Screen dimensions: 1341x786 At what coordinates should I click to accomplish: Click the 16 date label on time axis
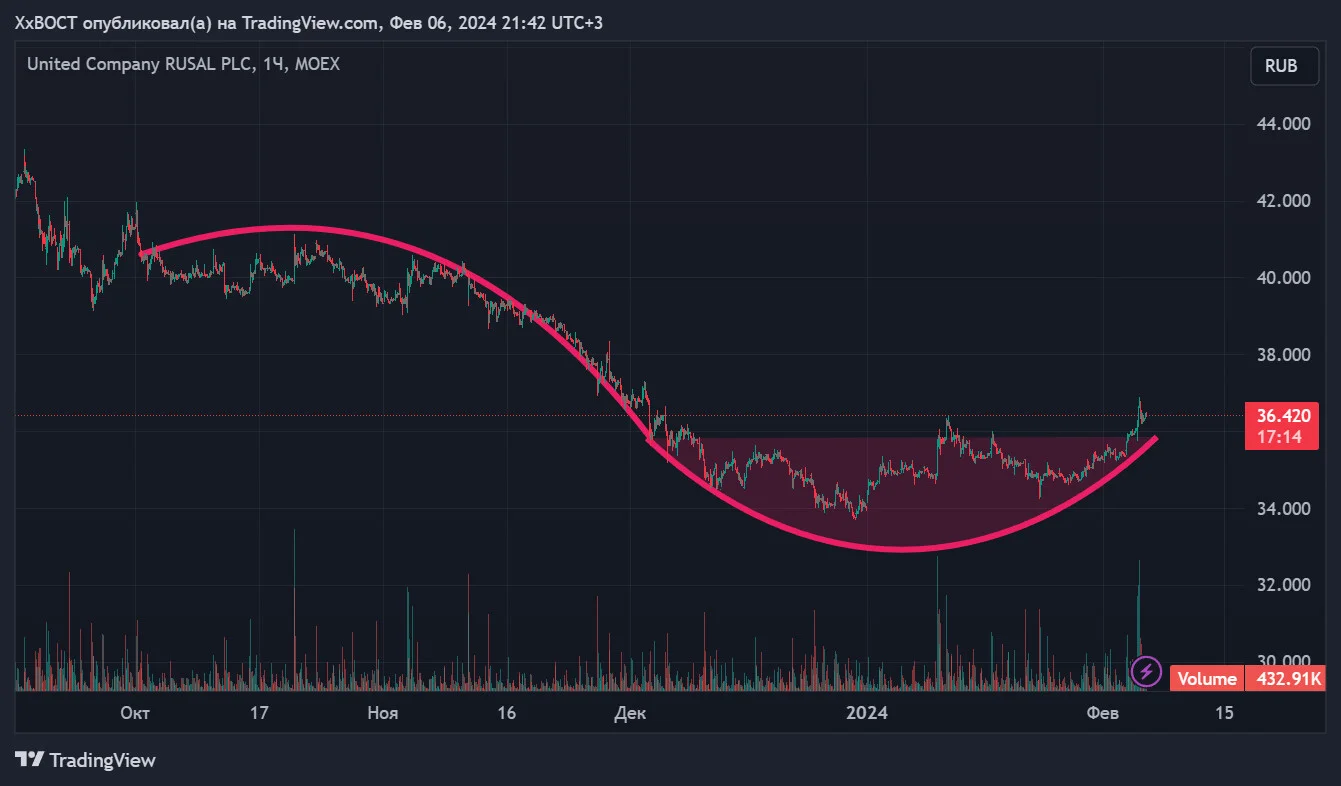506,713
